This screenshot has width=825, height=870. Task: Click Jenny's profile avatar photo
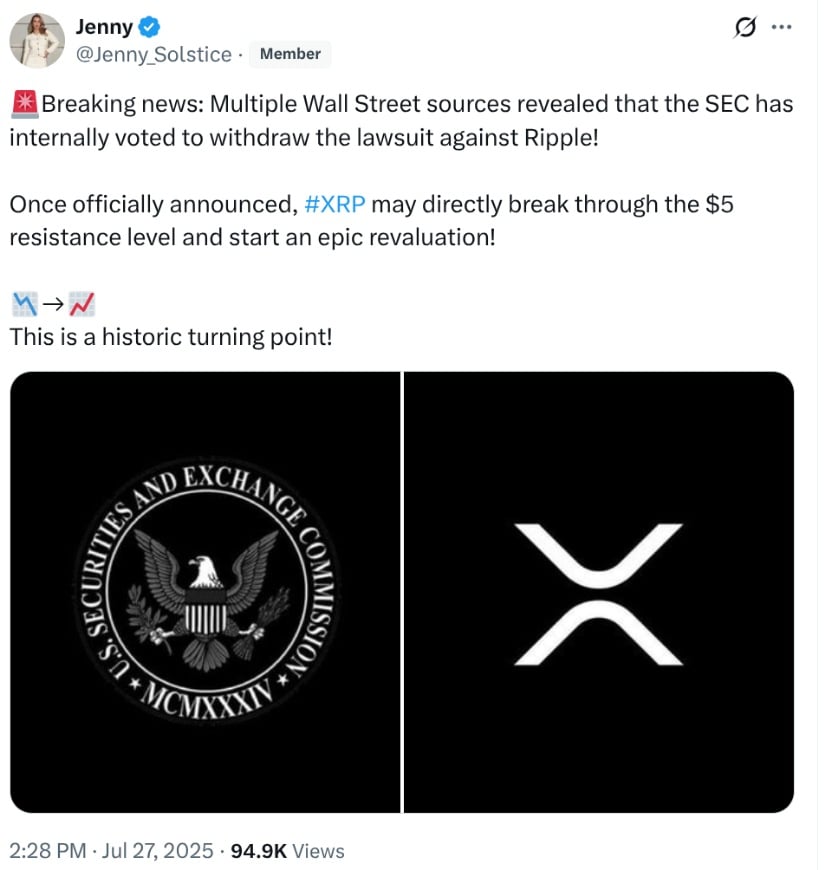point(37,41)
